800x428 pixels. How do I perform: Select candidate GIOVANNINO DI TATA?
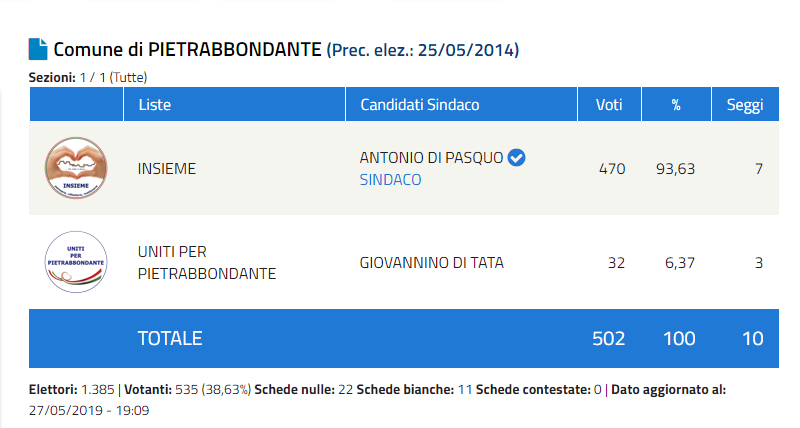pos(431,263)
